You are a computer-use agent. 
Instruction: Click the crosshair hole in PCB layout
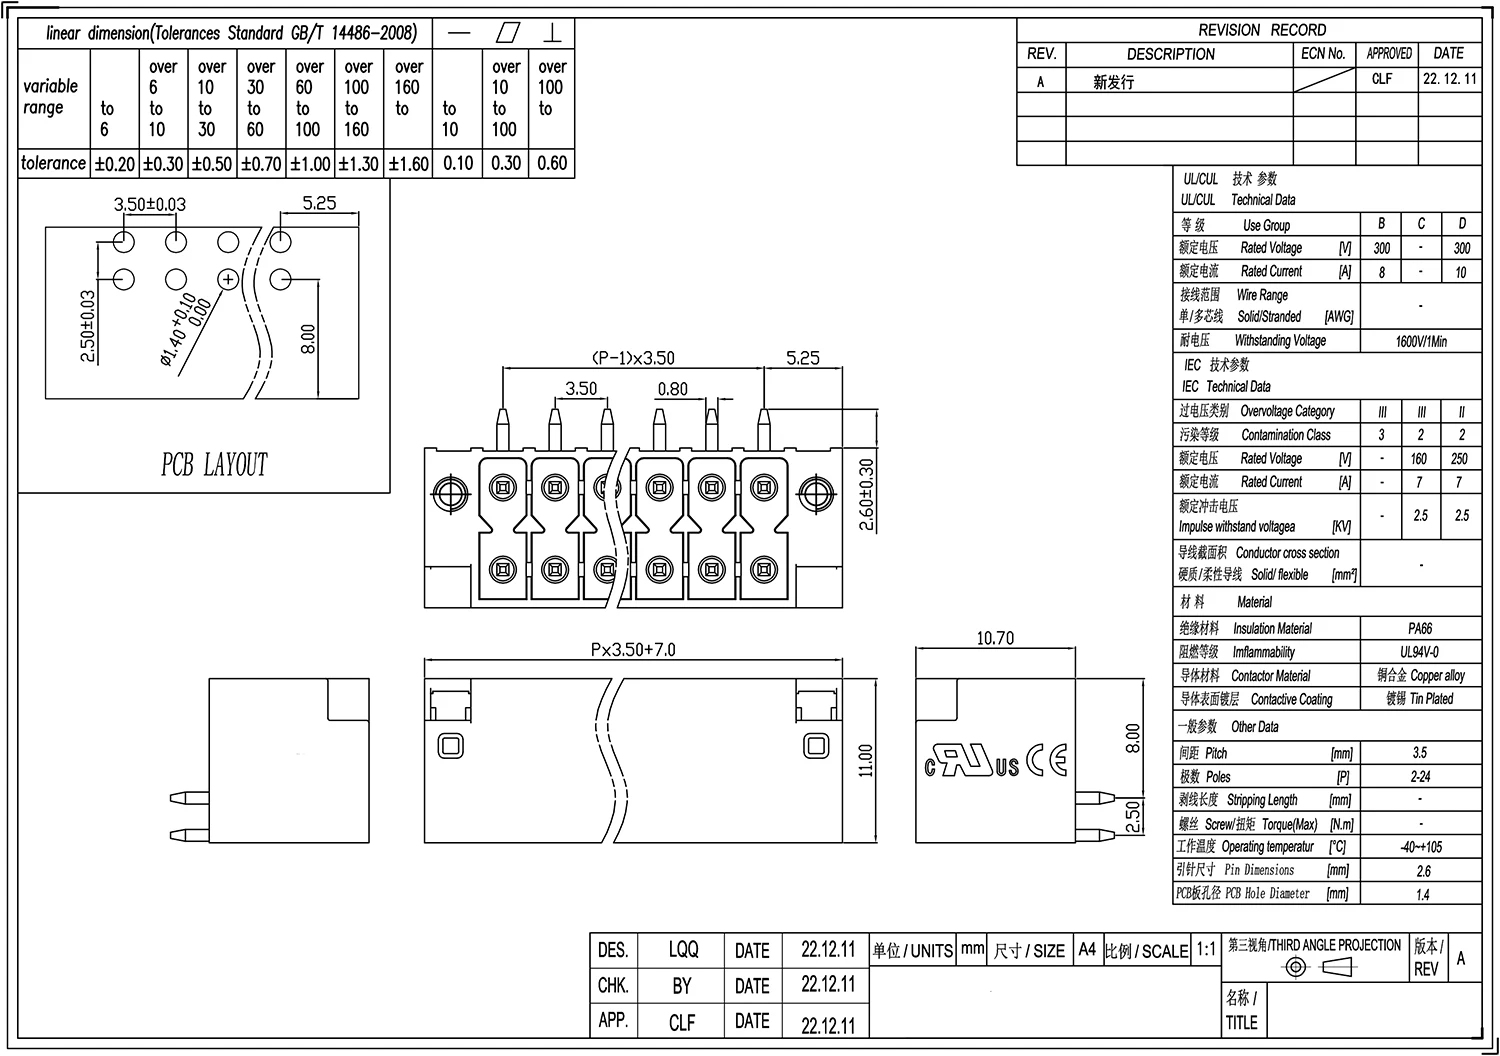coord(228,279)
